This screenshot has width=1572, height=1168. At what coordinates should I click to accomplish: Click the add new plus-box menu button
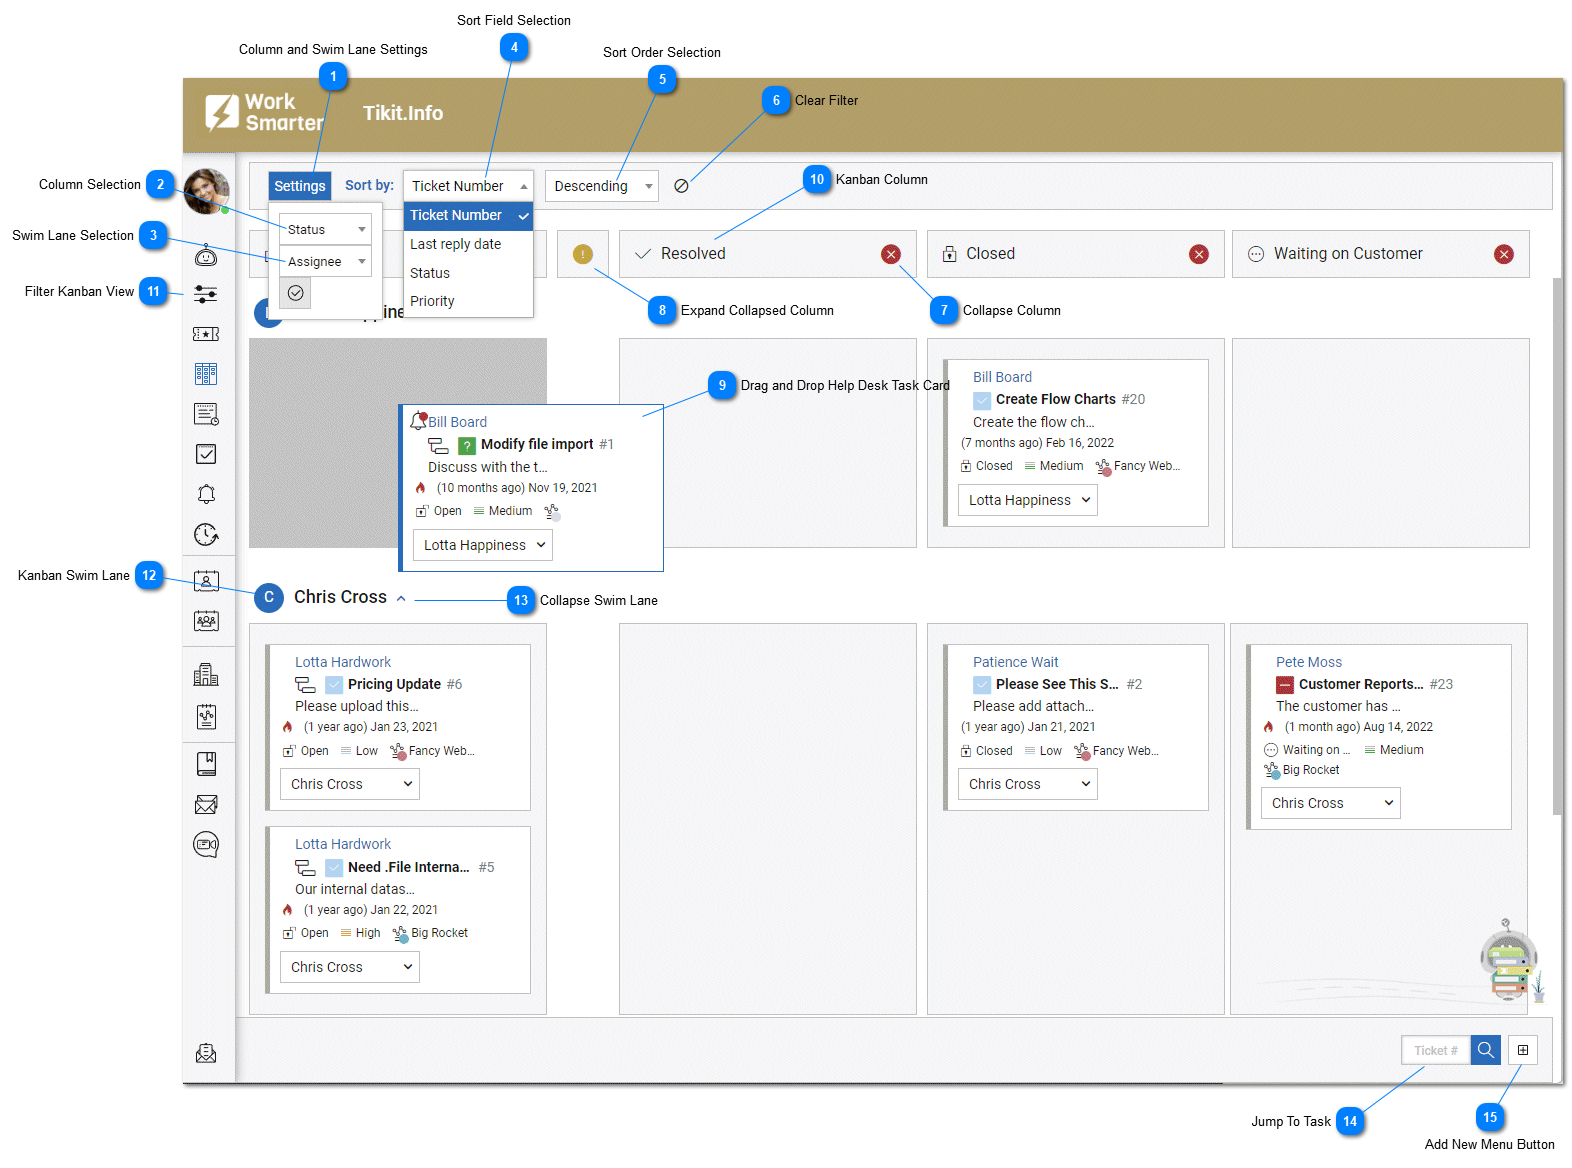1523,1050
